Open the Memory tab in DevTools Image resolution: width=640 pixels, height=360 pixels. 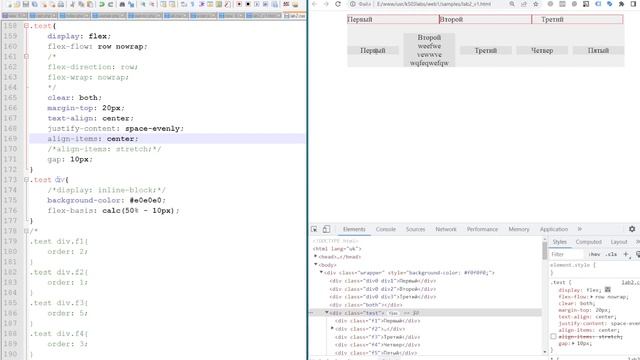point(519,229)
